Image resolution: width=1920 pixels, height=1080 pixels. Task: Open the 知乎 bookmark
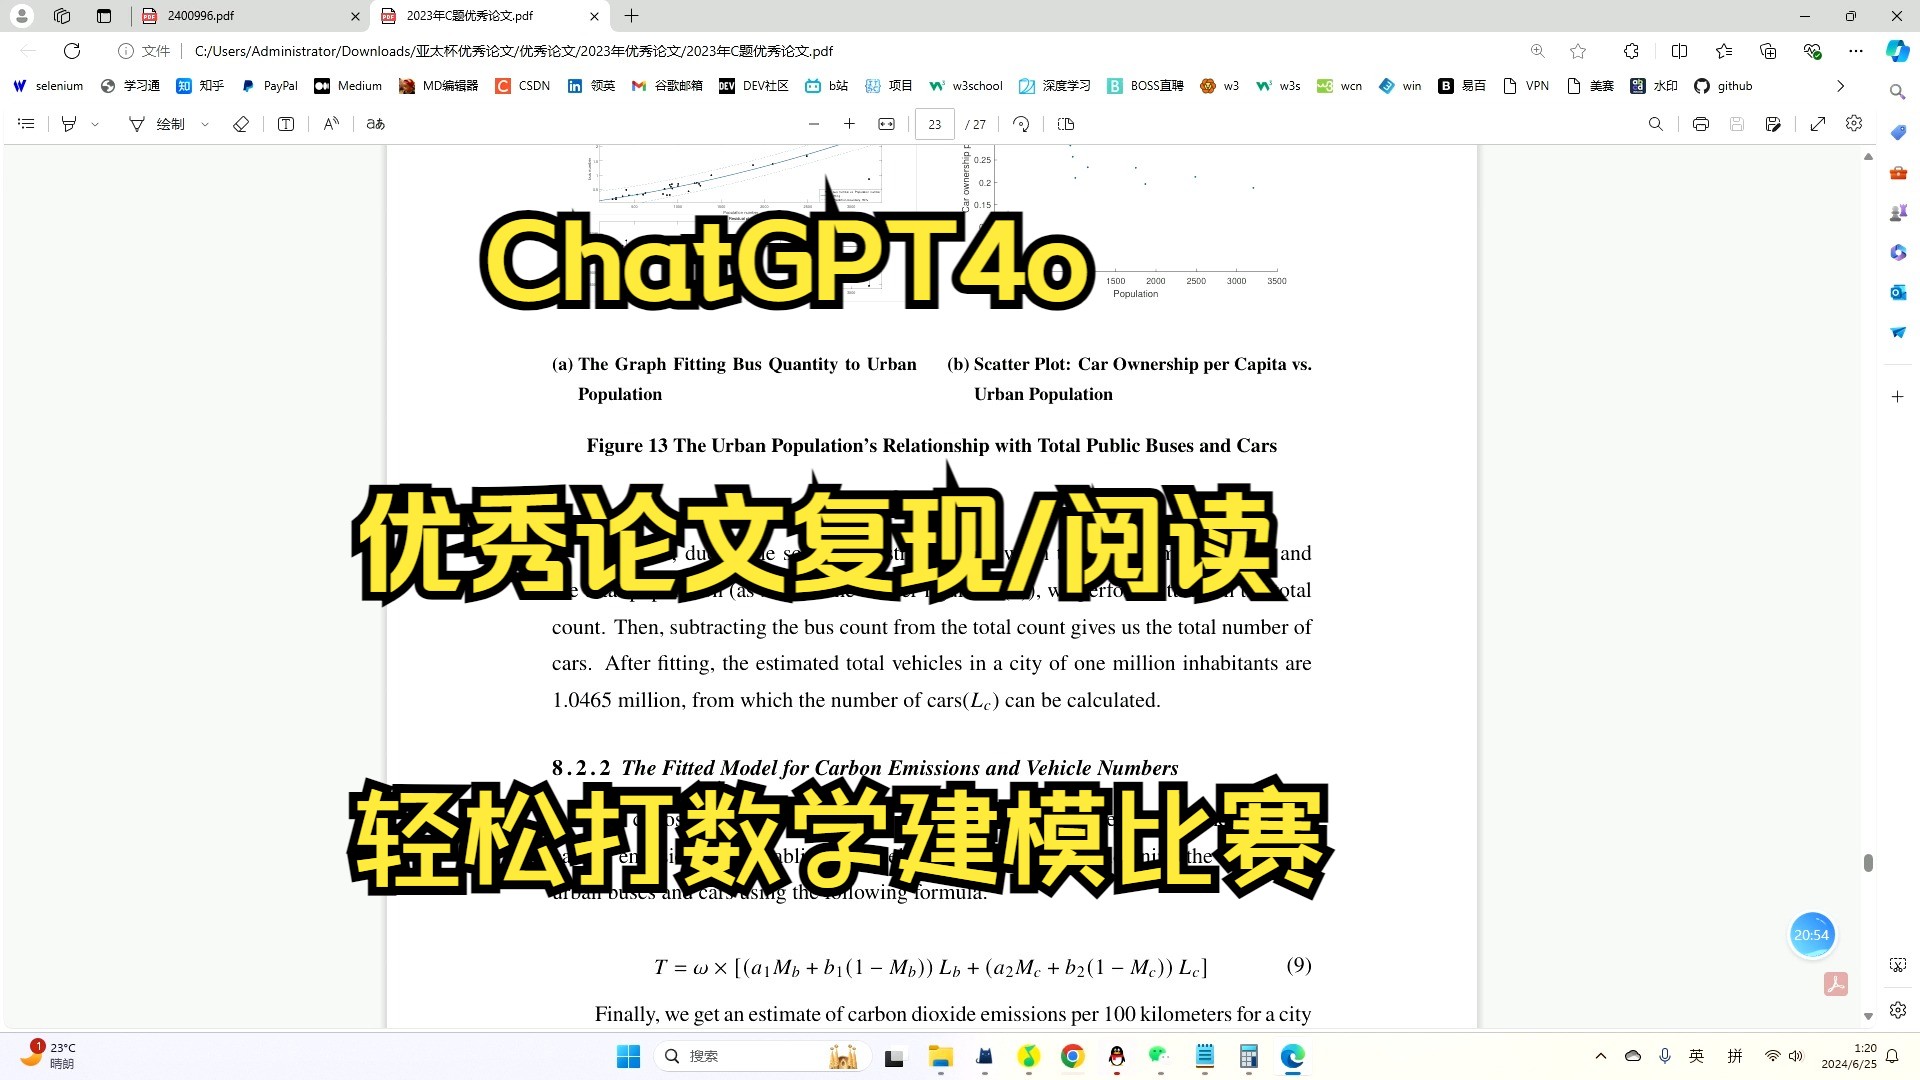[200, 86]
